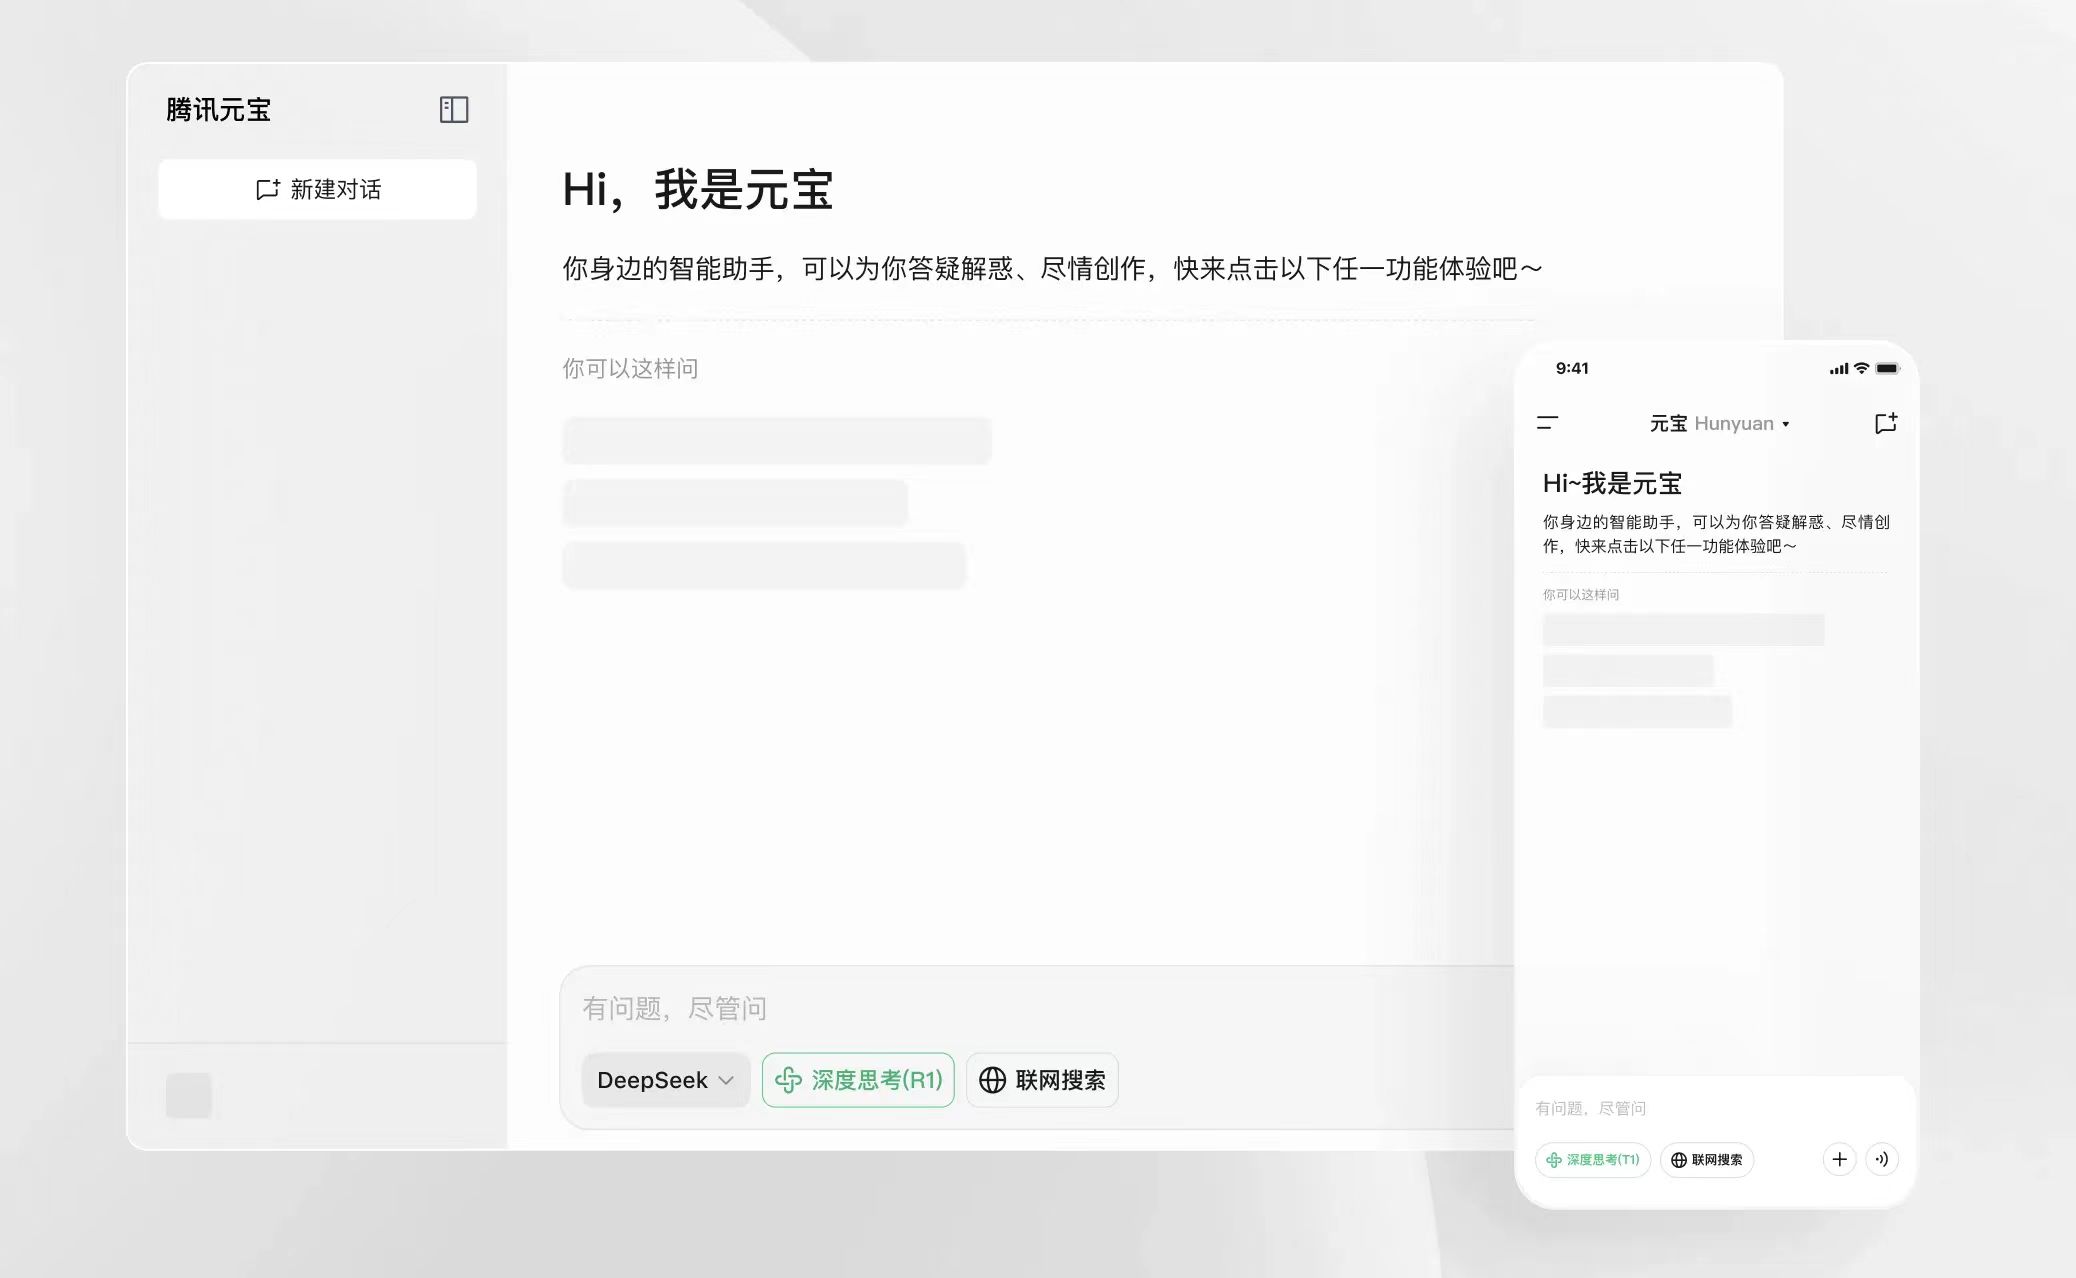Open the DeepSeek model dropdown
2076x1278 pixels.
click(x=665, y=1080)
